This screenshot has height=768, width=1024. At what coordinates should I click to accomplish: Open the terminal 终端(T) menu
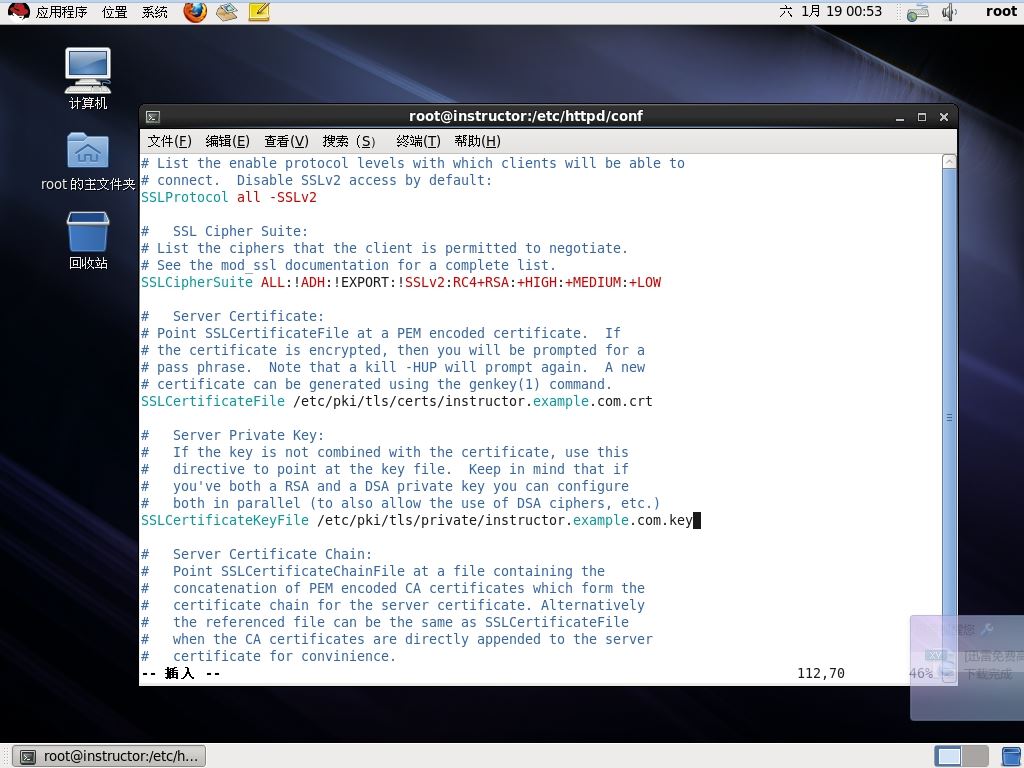click(418, 141)
